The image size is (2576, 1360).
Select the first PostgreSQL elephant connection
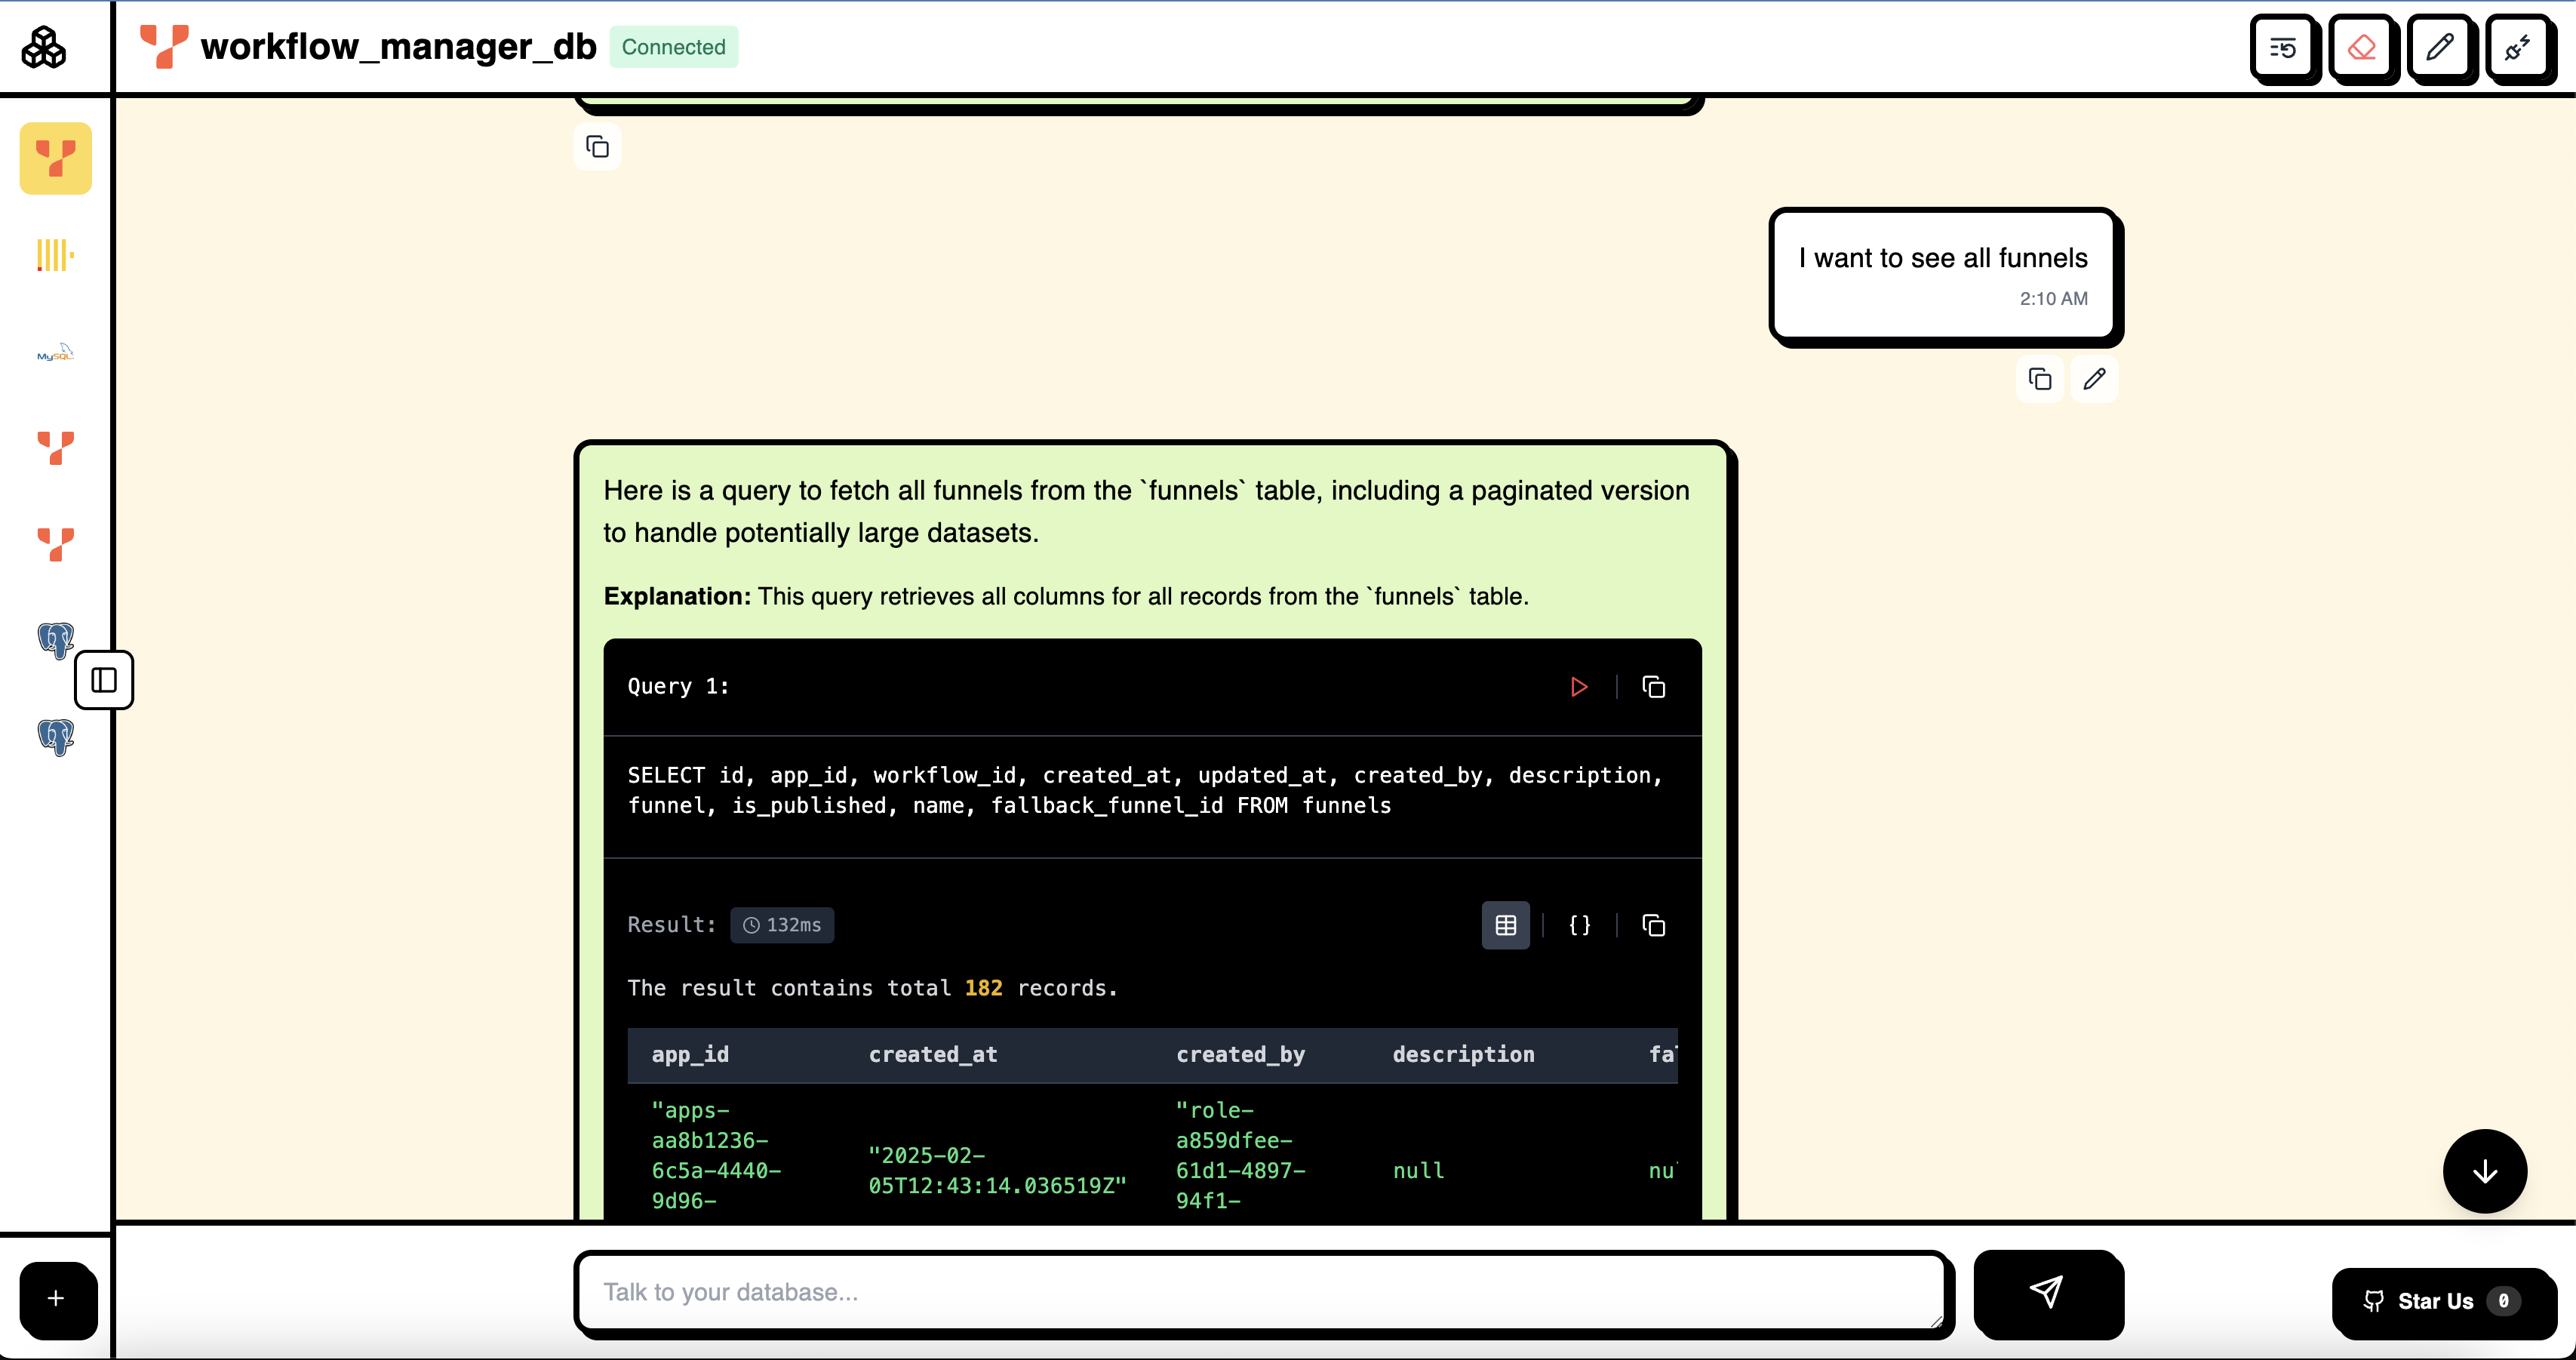click(x=55, y=639)
